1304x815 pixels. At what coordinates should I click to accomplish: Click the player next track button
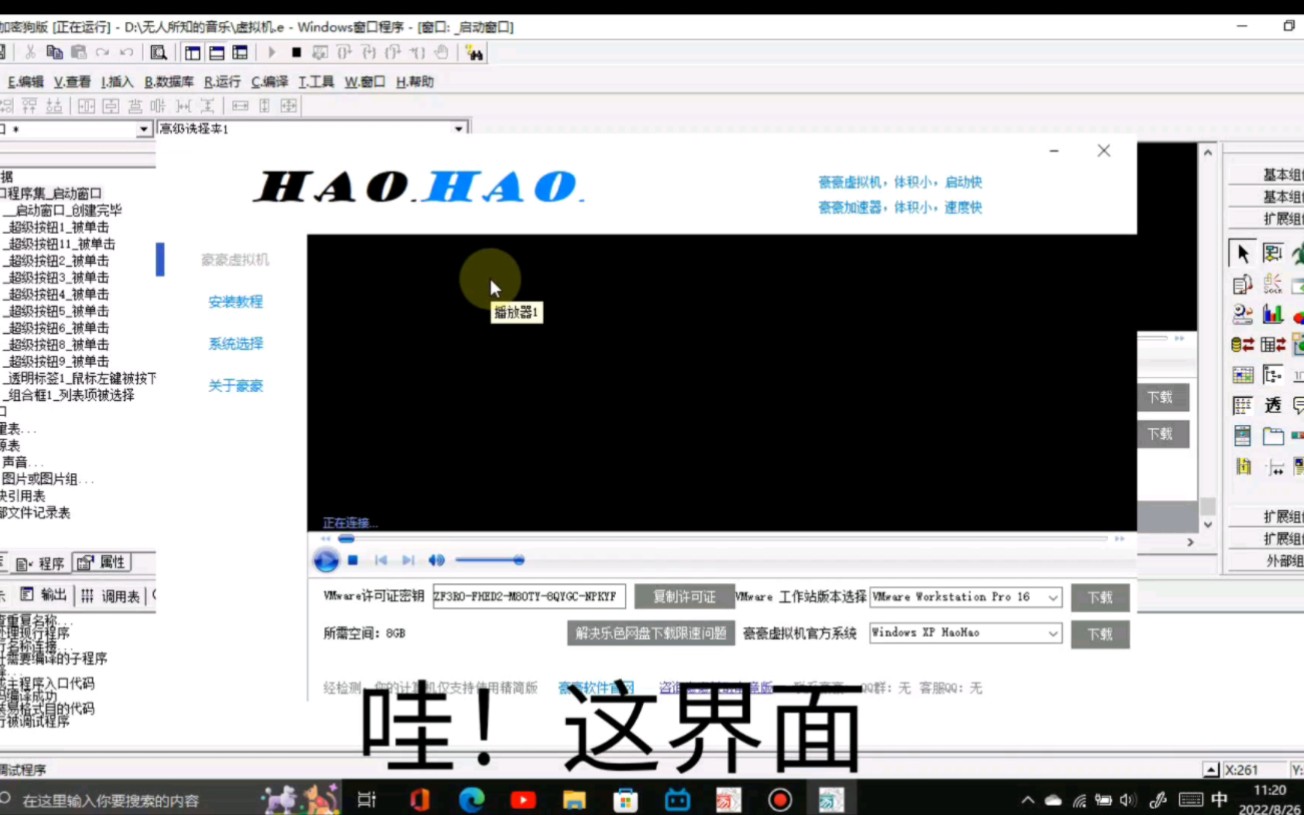point(408,560)
